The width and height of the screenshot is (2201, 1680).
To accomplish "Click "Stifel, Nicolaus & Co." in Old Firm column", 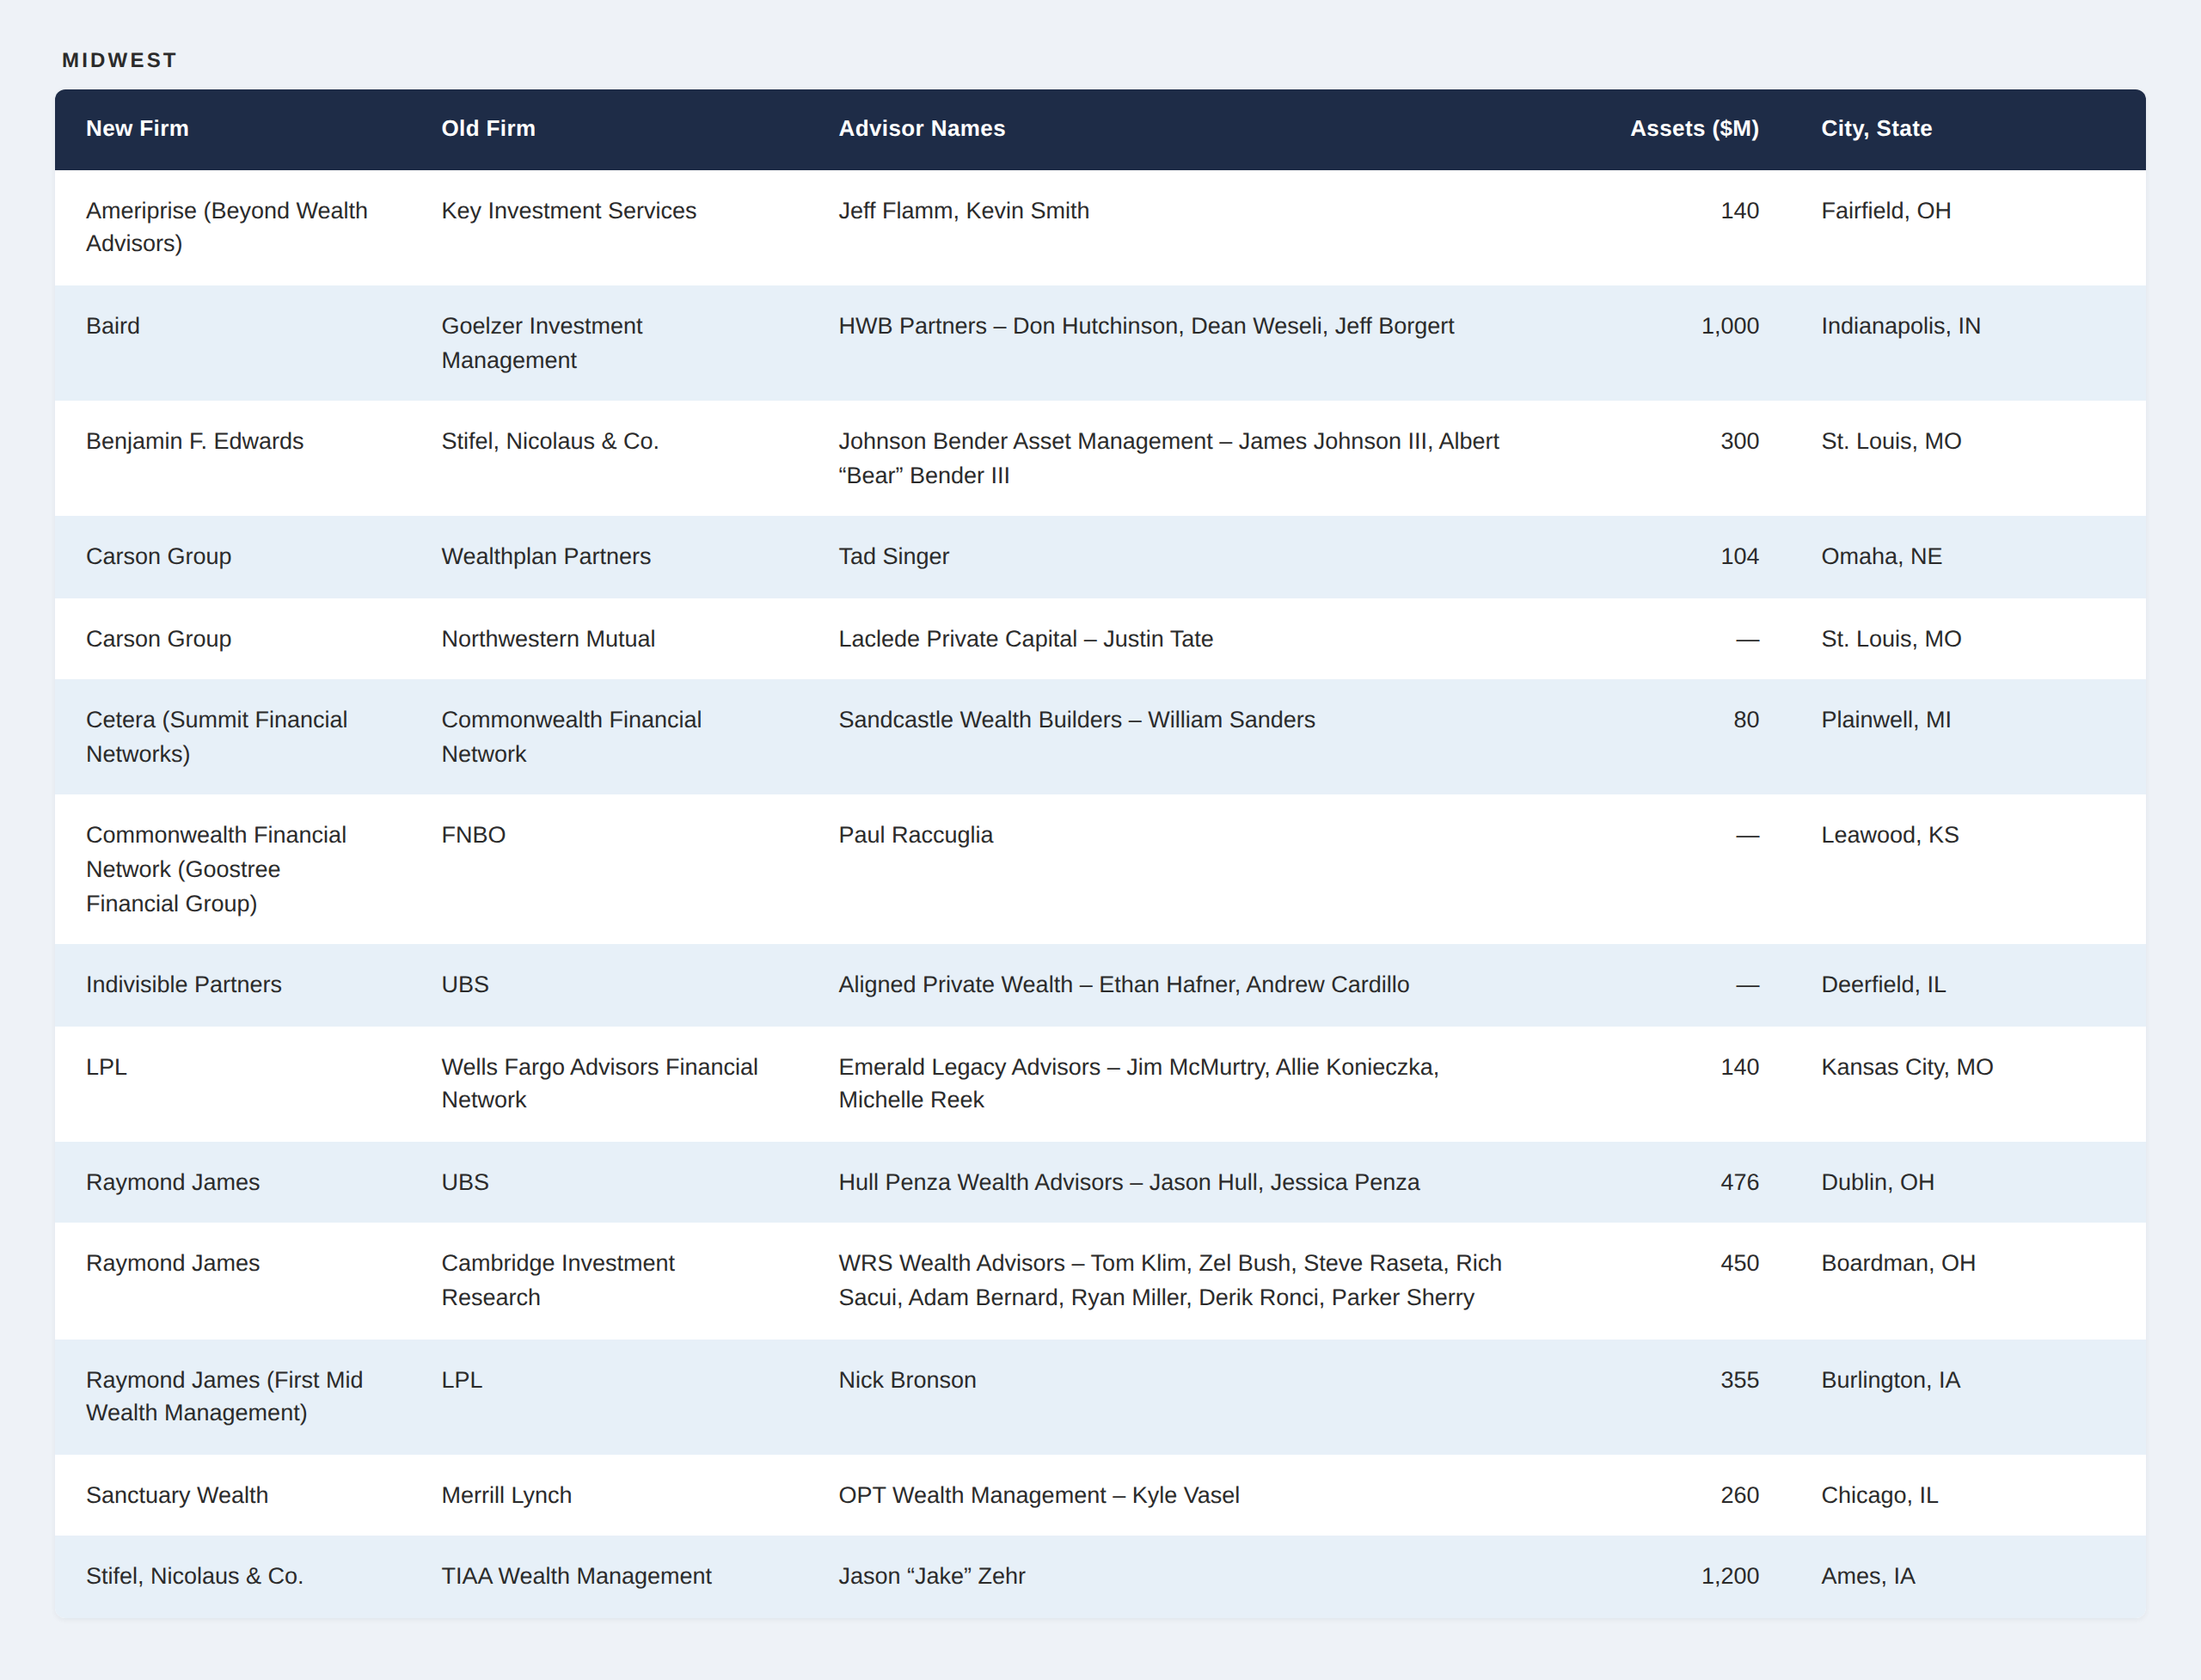I will pos(550,441).
